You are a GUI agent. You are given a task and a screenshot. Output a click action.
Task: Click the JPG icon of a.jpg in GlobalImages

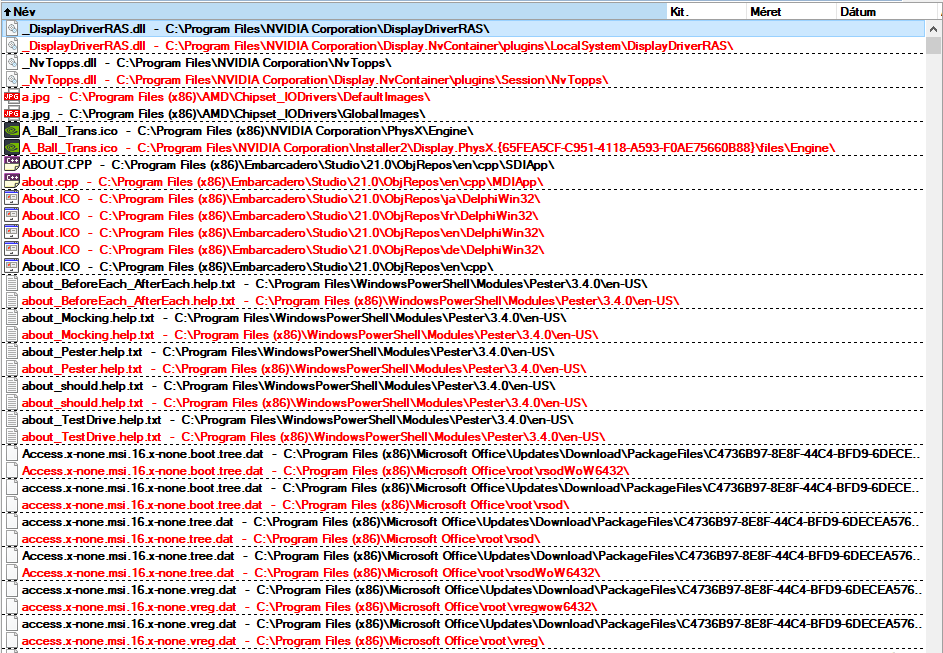11,114
